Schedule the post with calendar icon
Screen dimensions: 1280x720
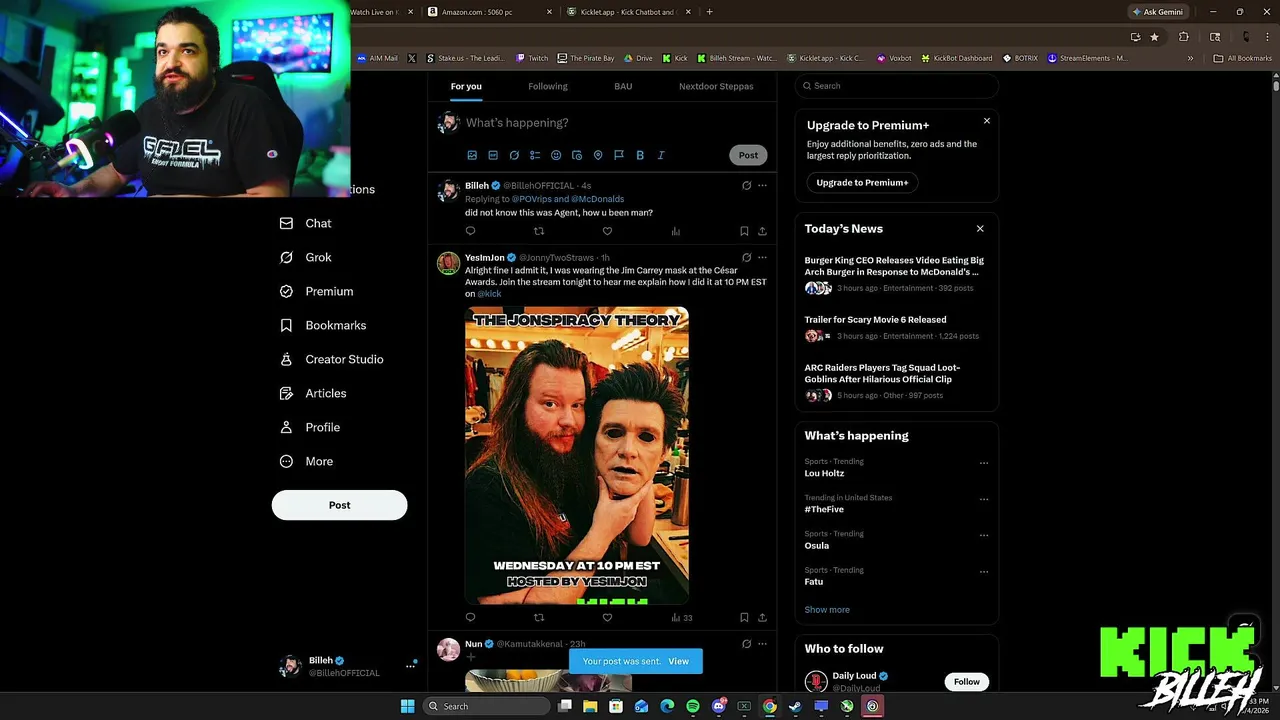pyautogui.click(x=577, y=155)
